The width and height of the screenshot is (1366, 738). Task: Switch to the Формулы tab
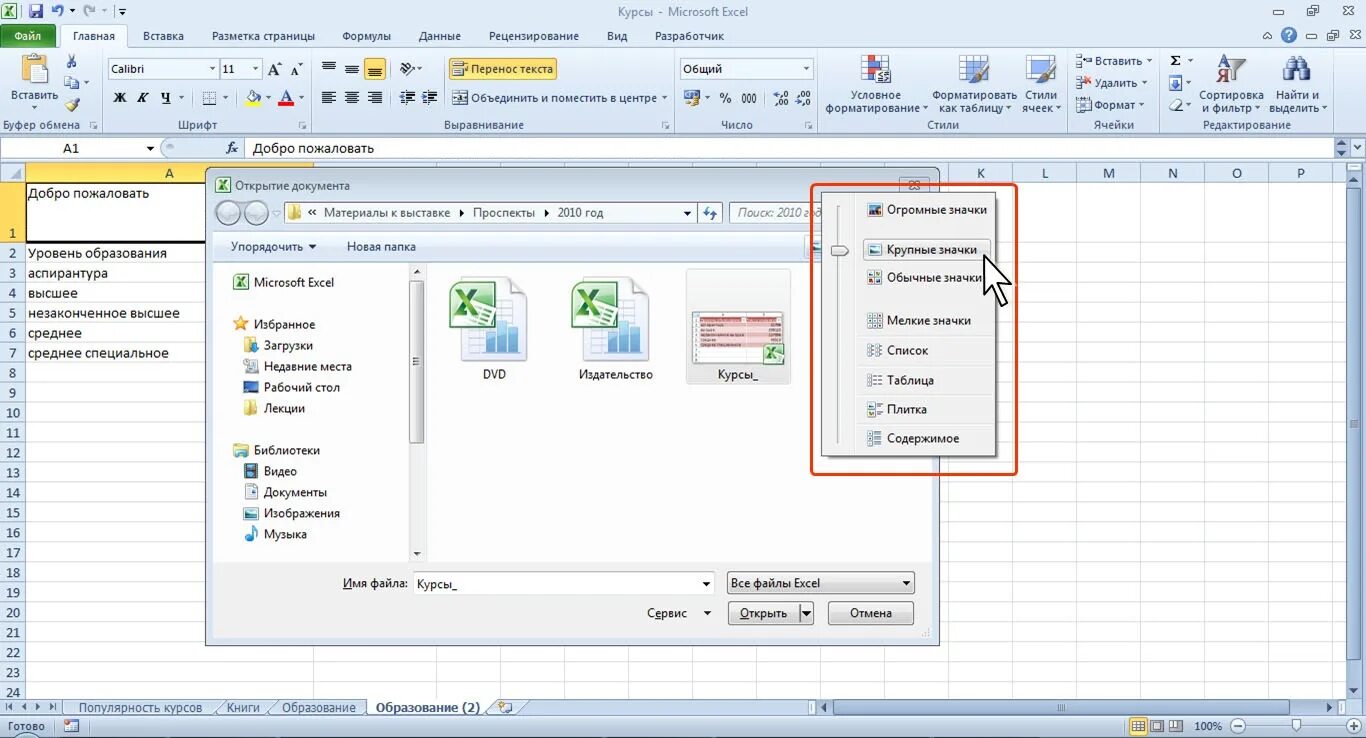click(x=366, y=36)
